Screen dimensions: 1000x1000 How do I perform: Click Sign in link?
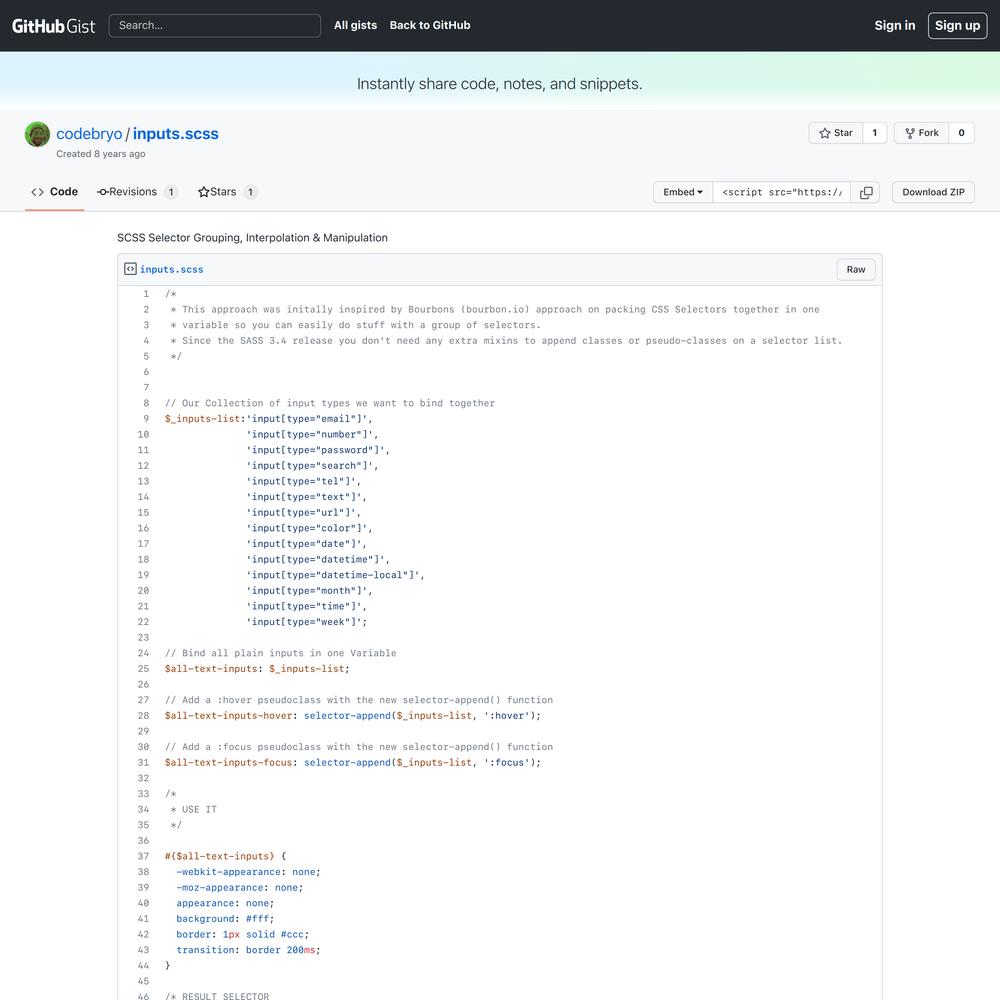click(x=894, y=26)
